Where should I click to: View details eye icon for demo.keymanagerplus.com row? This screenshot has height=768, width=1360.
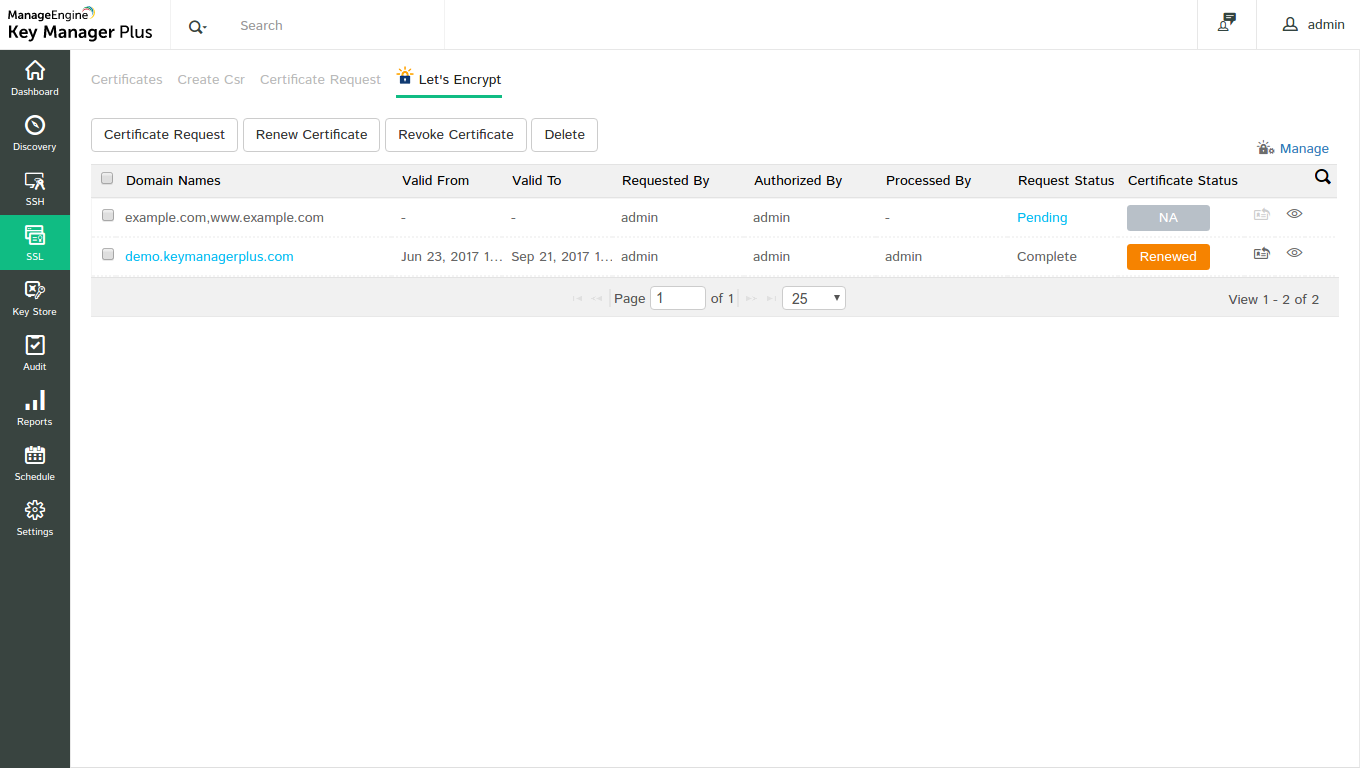tap(1294, 253)
